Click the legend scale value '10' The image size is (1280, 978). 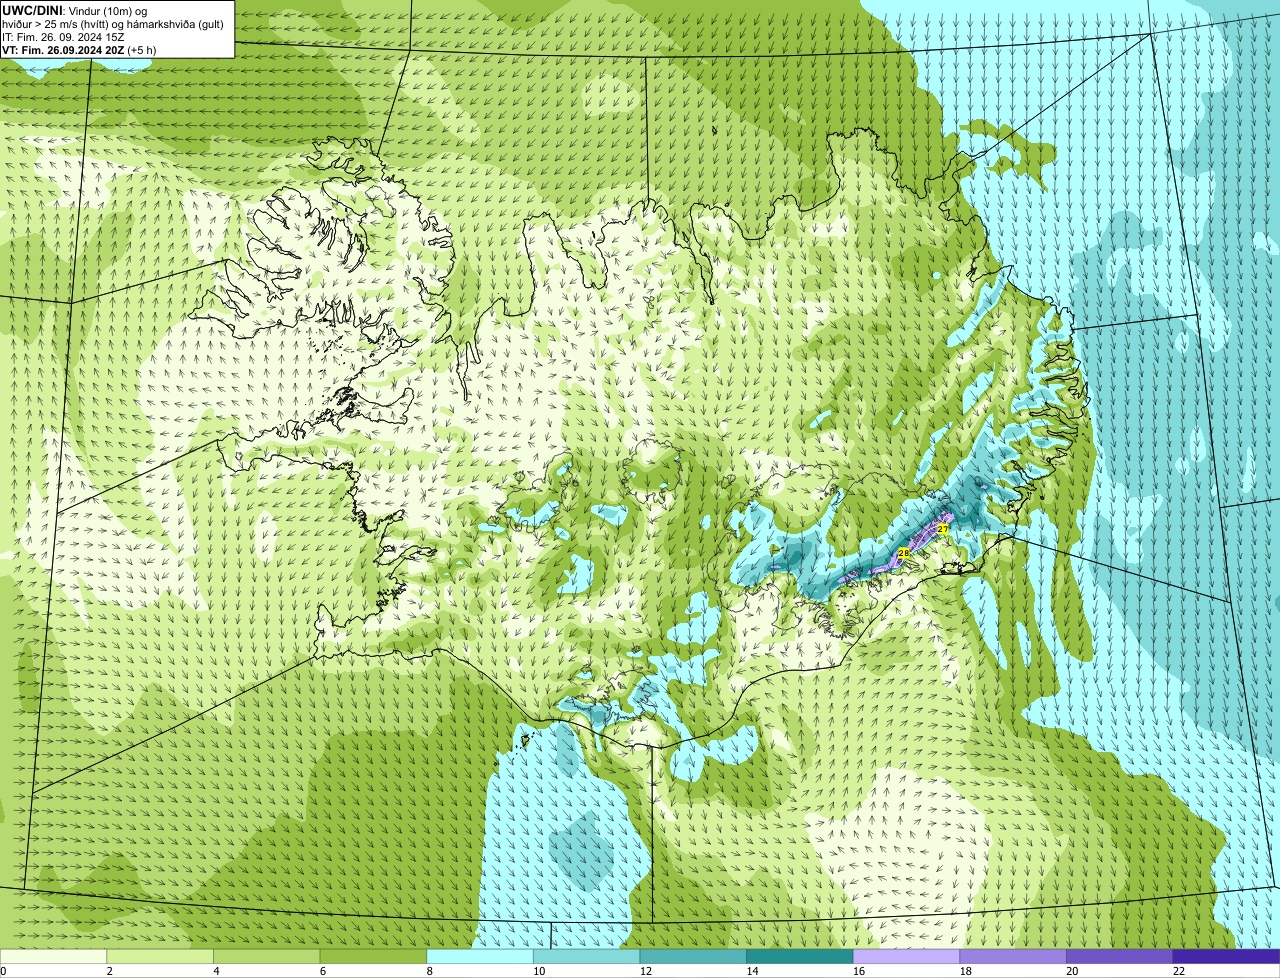pos(539,971)
